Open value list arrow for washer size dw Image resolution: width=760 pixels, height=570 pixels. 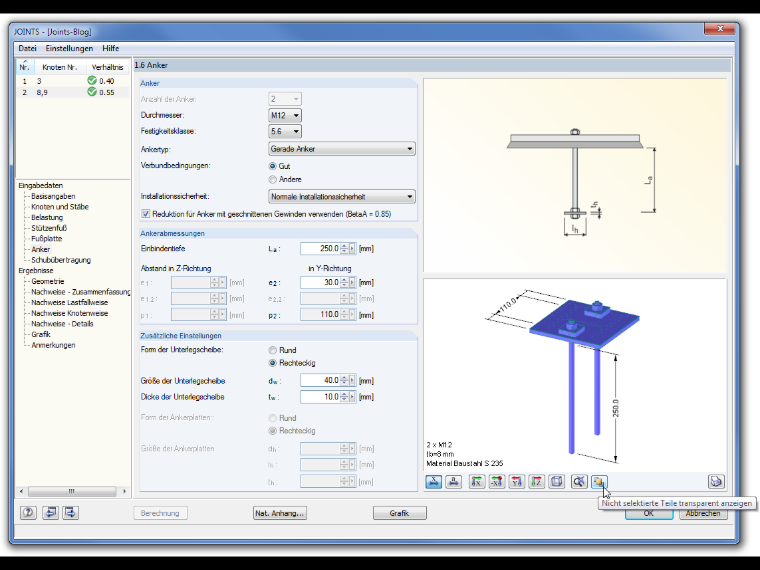352,380
